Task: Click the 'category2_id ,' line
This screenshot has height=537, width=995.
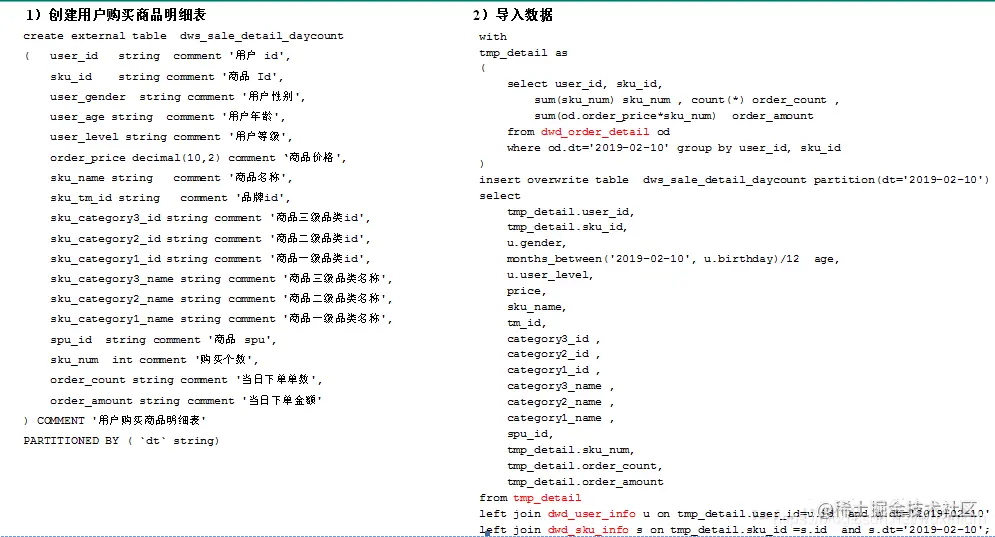Action: click(553, 354)
